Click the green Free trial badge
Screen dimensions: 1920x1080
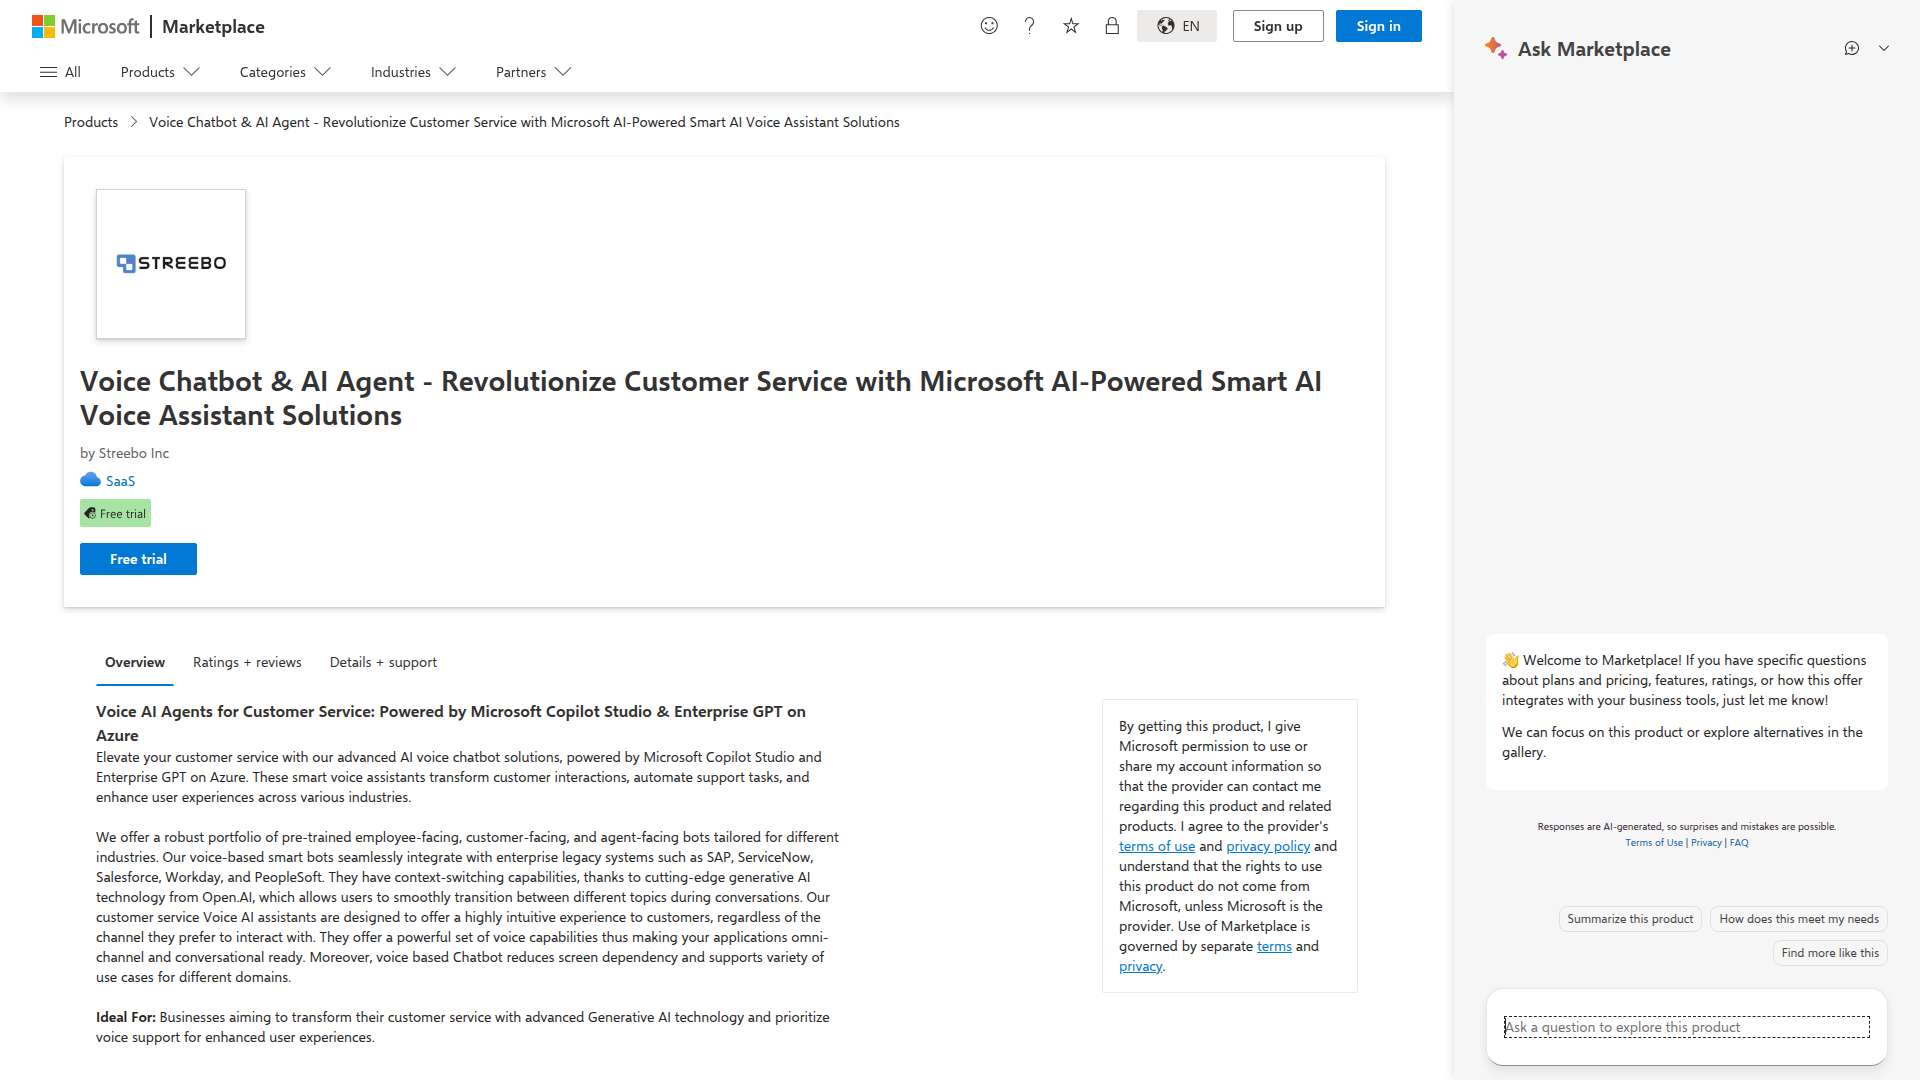[x=115, y=513]
